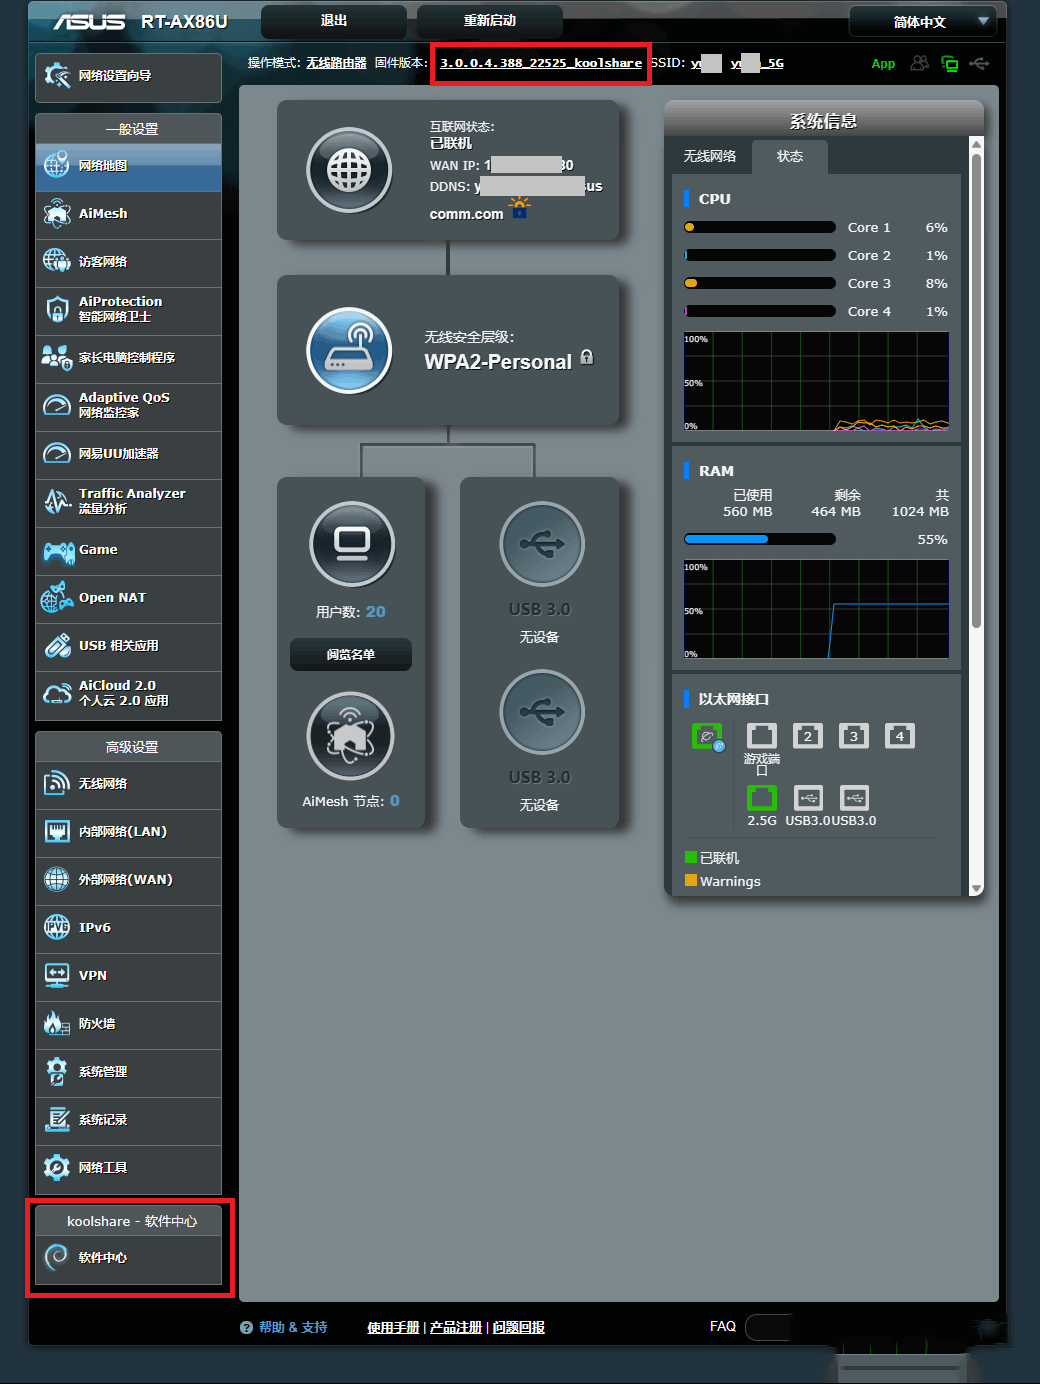Screen dimensions: 1040x1384
Task: Open system administration page
Action: click(x=128, y=1073)
